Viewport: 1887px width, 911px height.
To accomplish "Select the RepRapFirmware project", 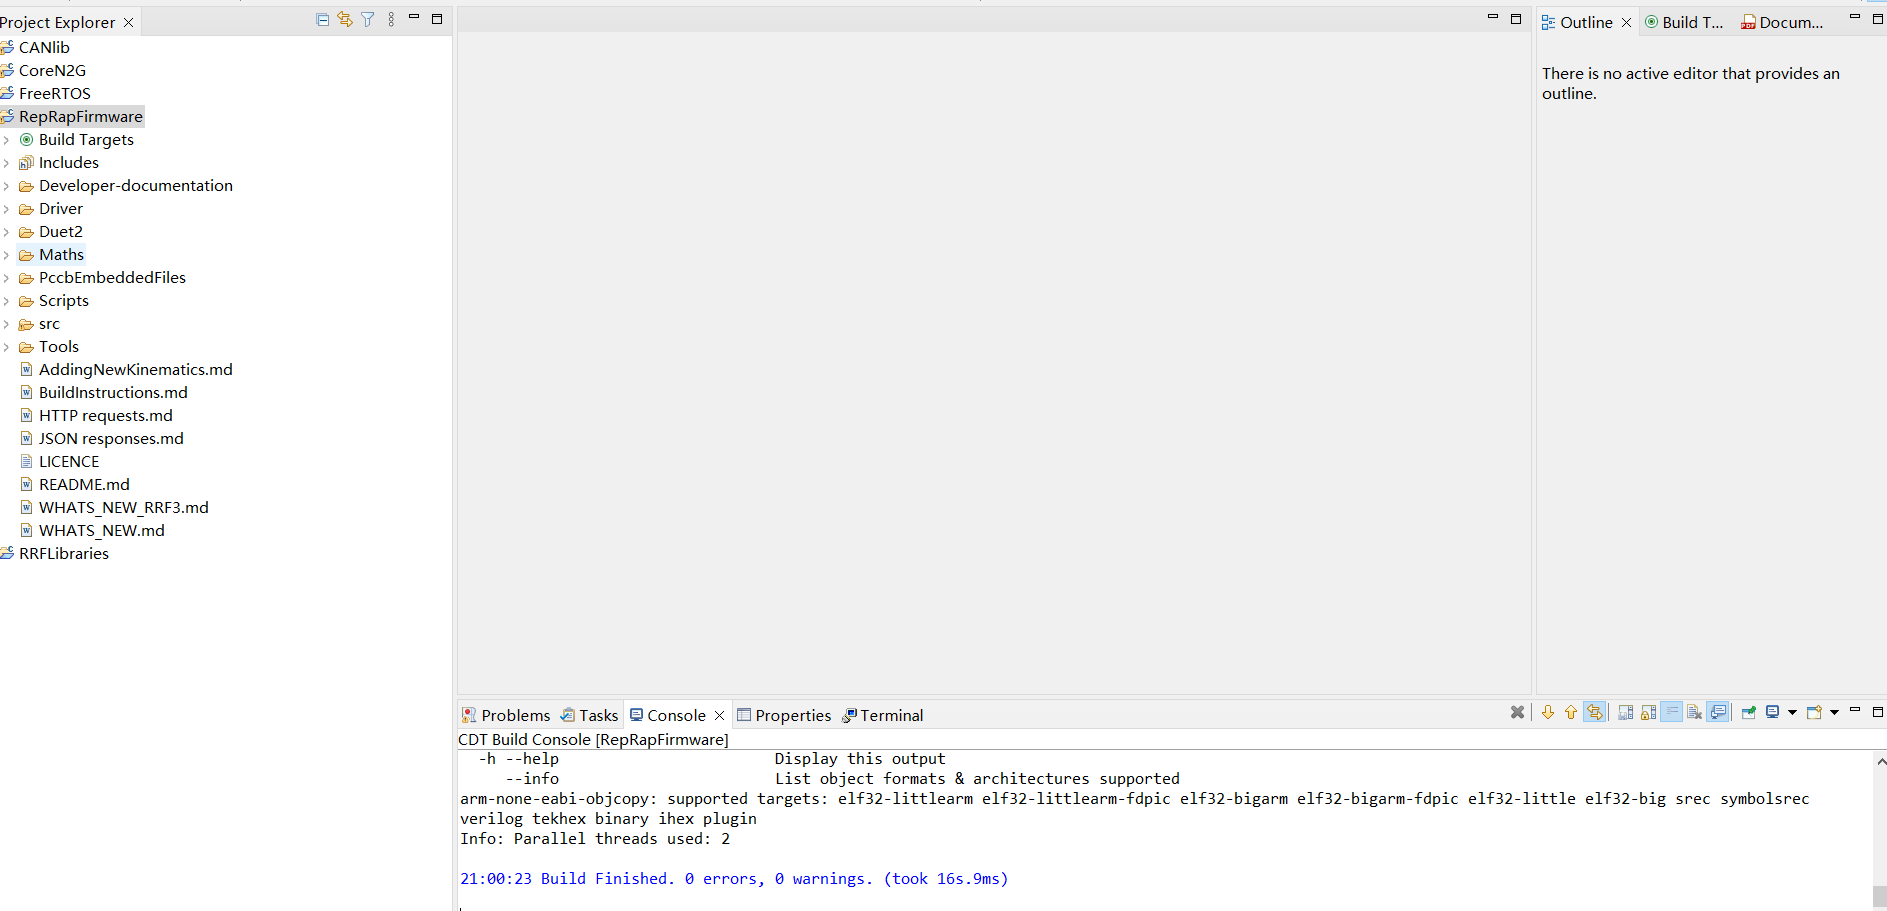I will click(x=81, y=116).
